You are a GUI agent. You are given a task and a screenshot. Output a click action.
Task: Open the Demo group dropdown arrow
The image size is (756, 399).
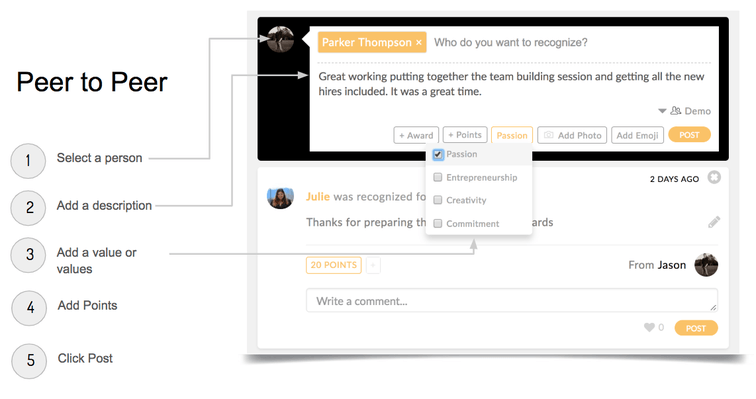point(662,111)
